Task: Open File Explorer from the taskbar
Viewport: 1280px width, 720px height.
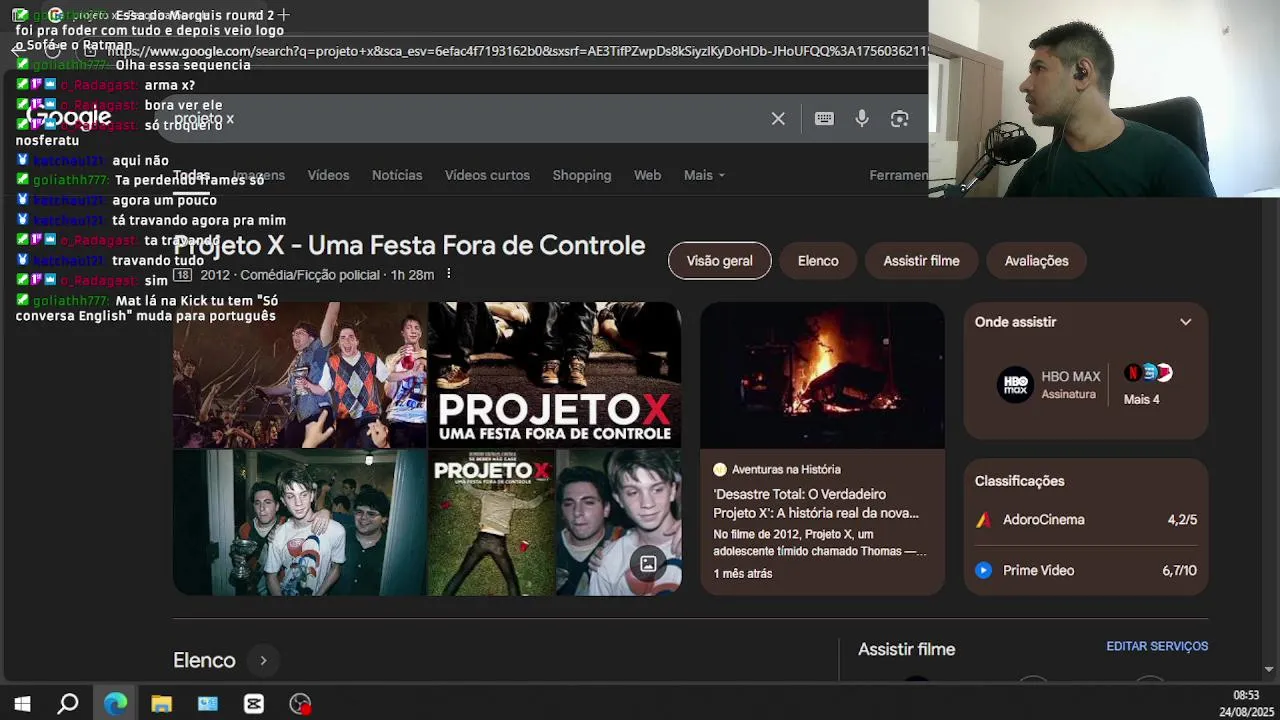Action: (x=161, y=704)
